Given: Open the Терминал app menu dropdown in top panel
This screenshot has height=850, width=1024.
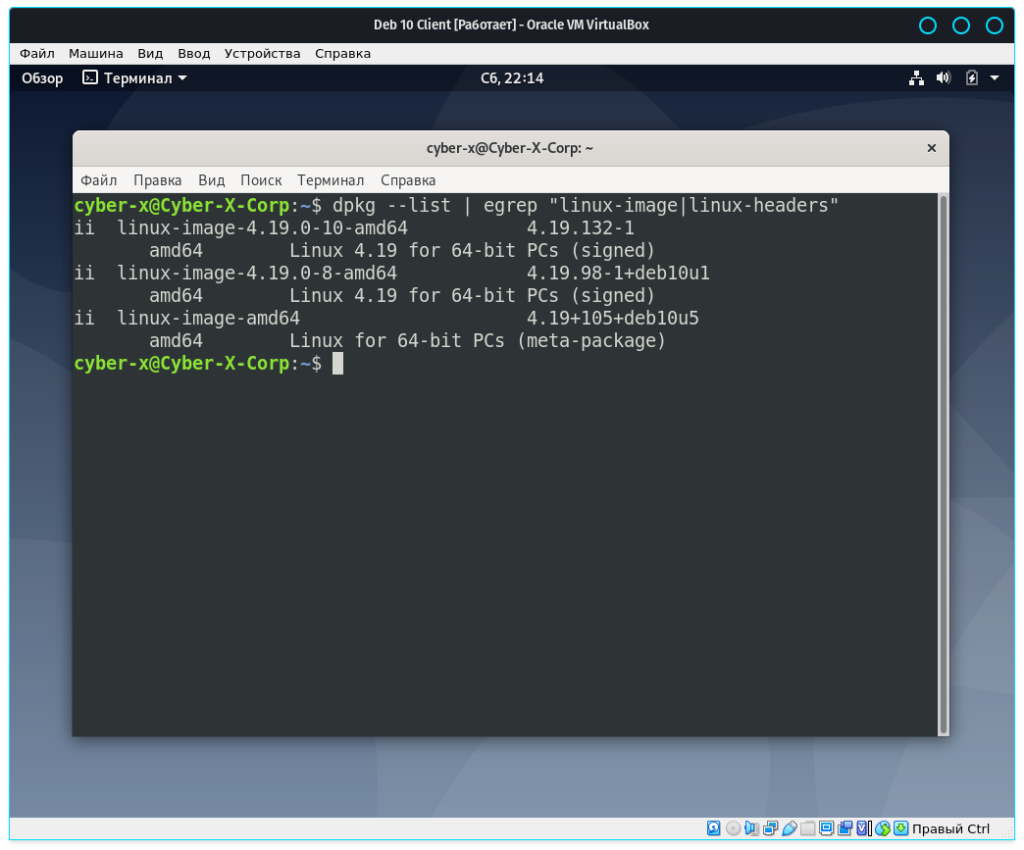Looking at the screenshot, I should tap(135, 78).
